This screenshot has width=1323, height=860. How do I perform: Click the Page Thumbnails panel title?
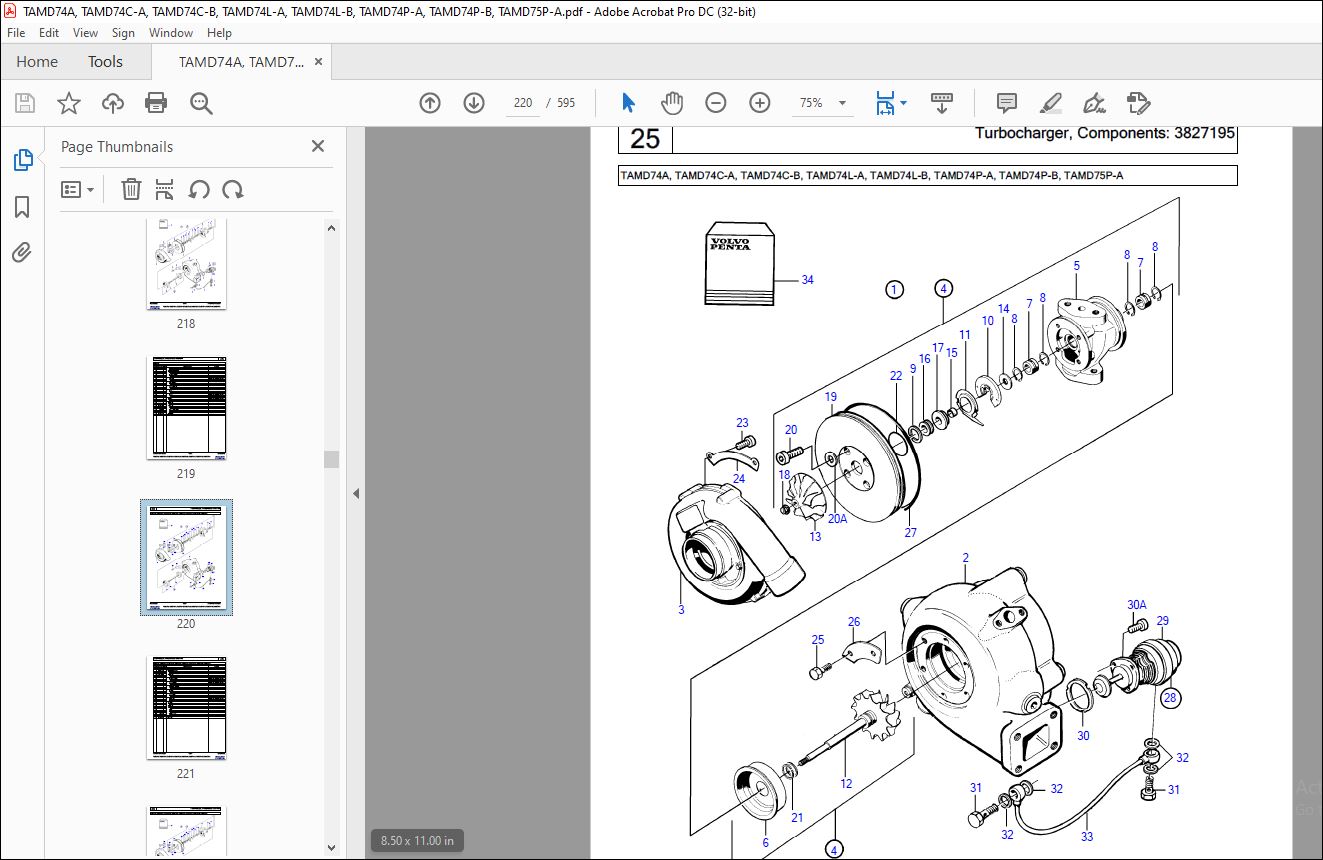(x=117, y=146)
